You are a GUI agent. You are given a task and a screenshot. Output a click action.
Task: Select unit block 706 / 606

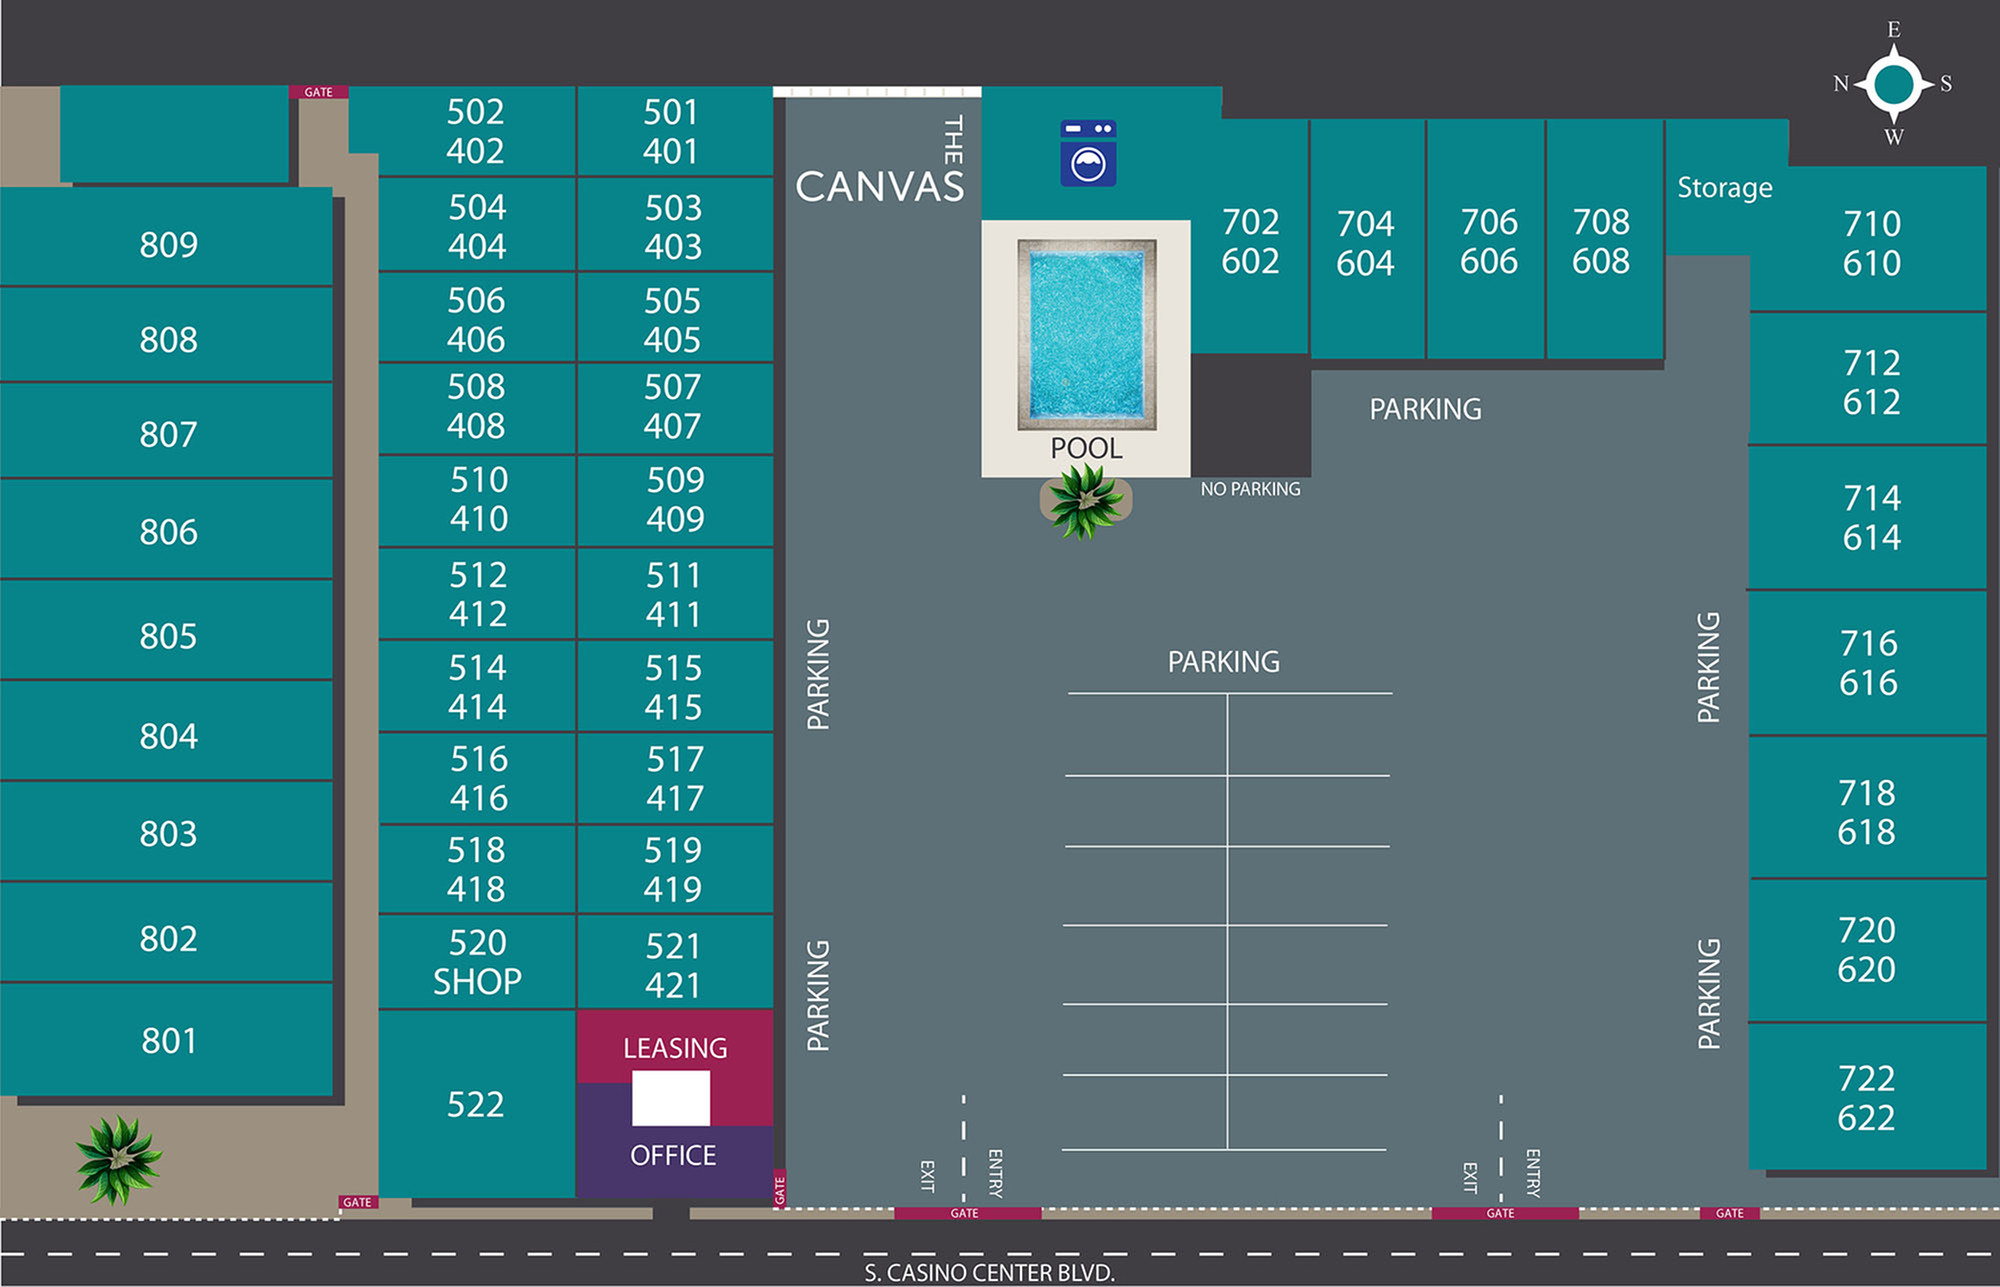pyautogui.click(x=1486, y=240)
